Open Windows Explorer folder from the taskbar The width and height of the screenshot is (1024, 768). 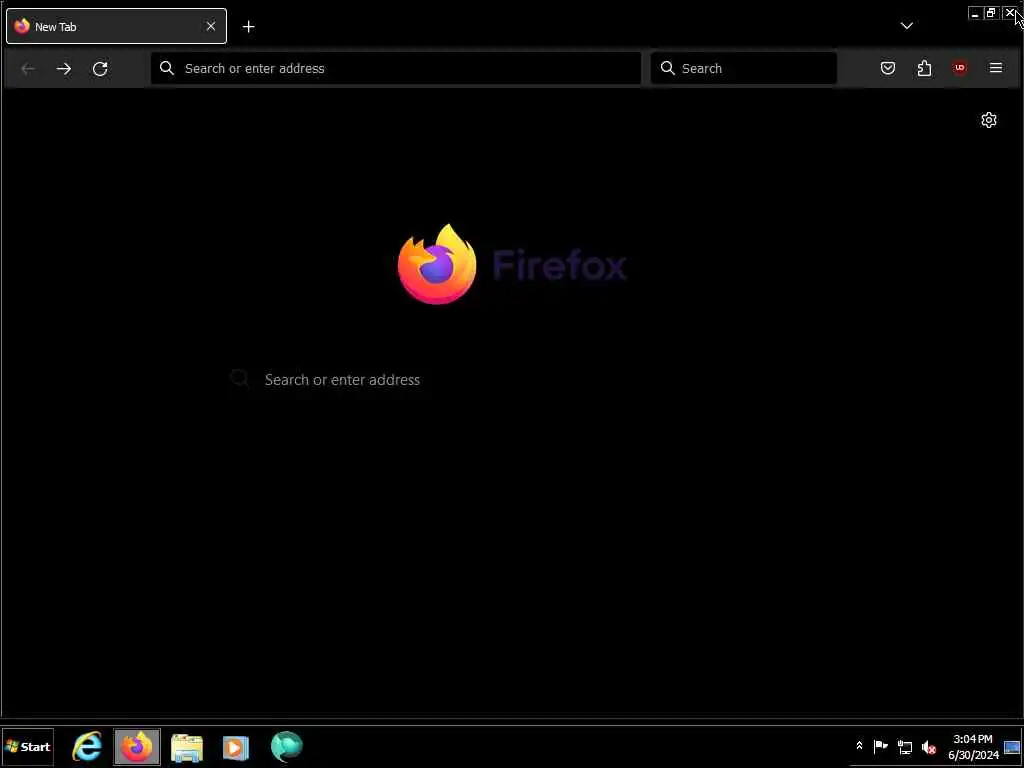pyautogui.click(x=187, y=747)
